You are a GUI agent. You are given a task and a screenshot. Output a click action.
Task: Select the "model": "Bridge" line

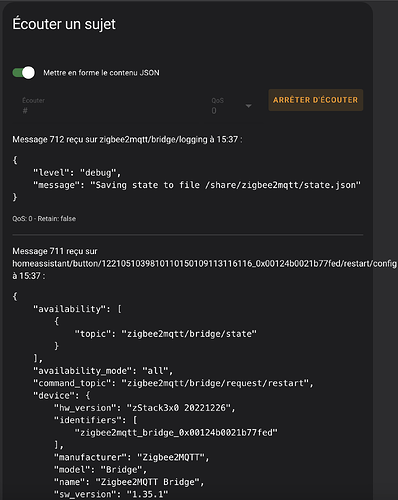click(100, 470)
